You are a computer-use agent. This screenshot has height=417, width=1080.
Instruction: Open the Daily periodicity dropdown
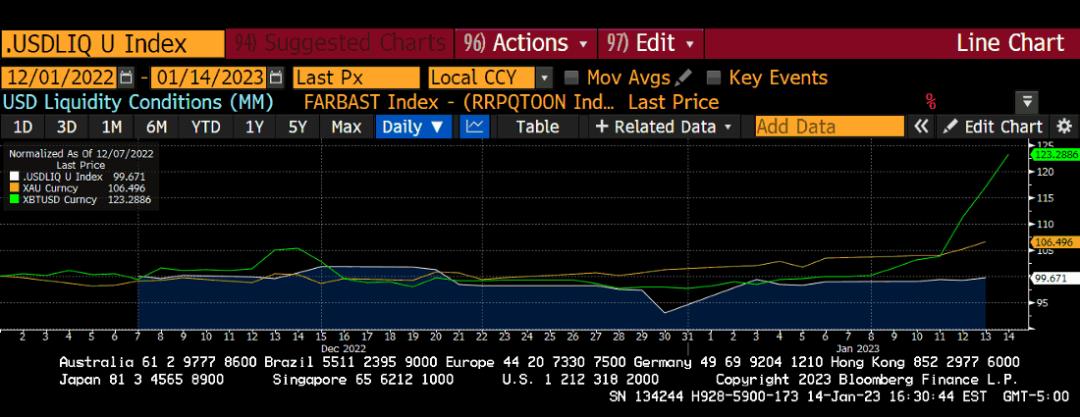click(414, 127)
